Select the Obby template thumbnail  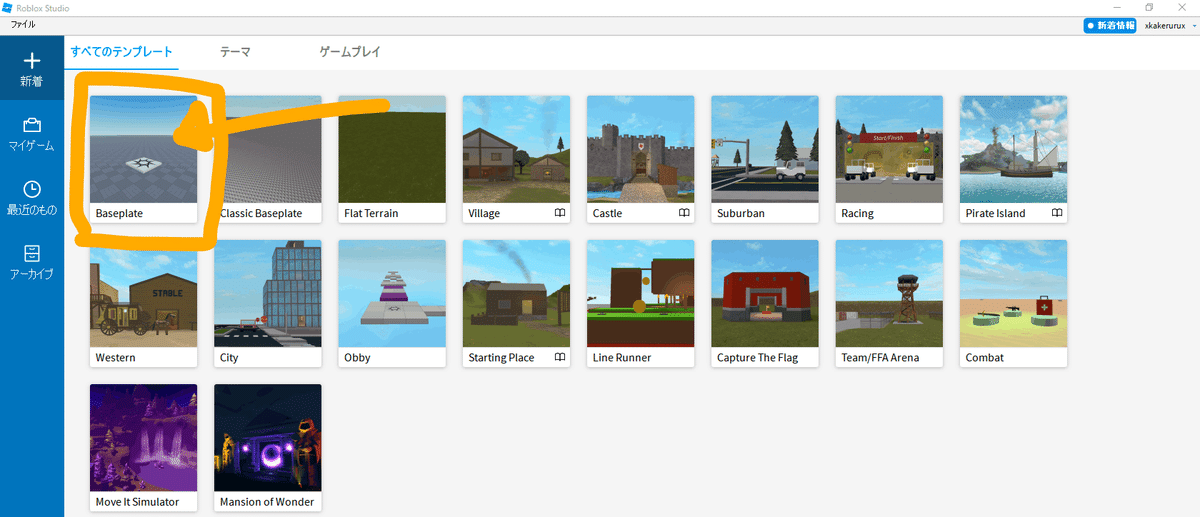tap(392, 293)
